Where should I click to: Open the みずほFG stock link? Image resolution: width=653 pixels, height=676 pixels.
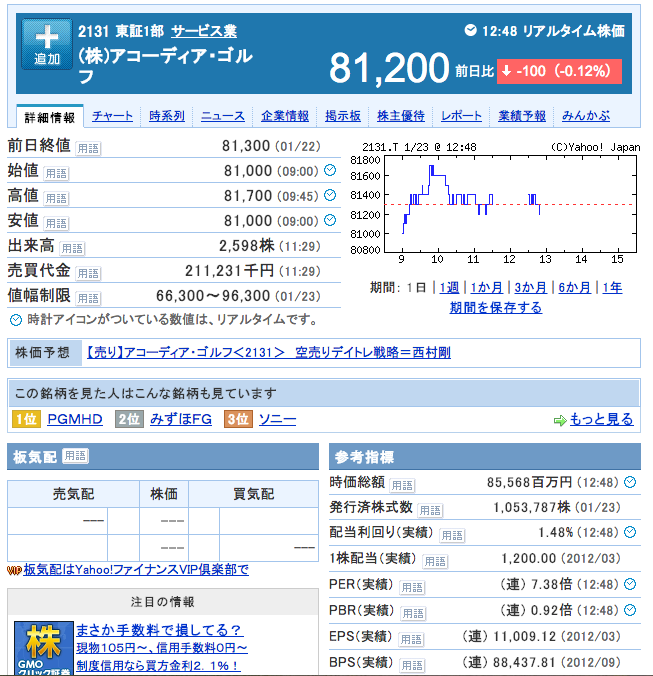(x=181, y=419)
